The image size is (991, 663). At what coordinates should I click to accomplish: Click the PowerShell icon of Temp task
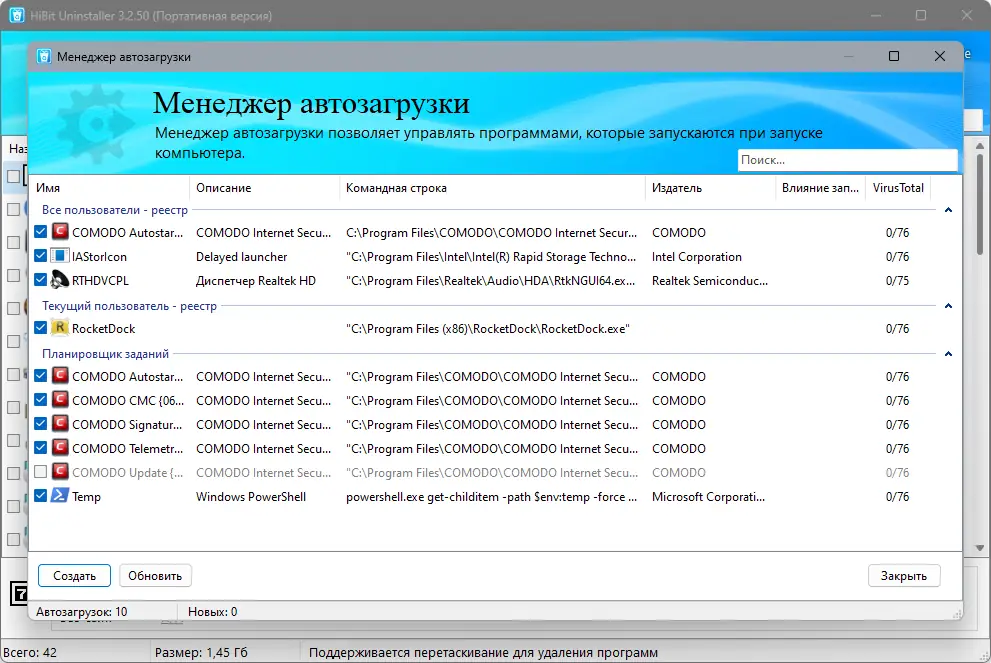pos(59,496)
